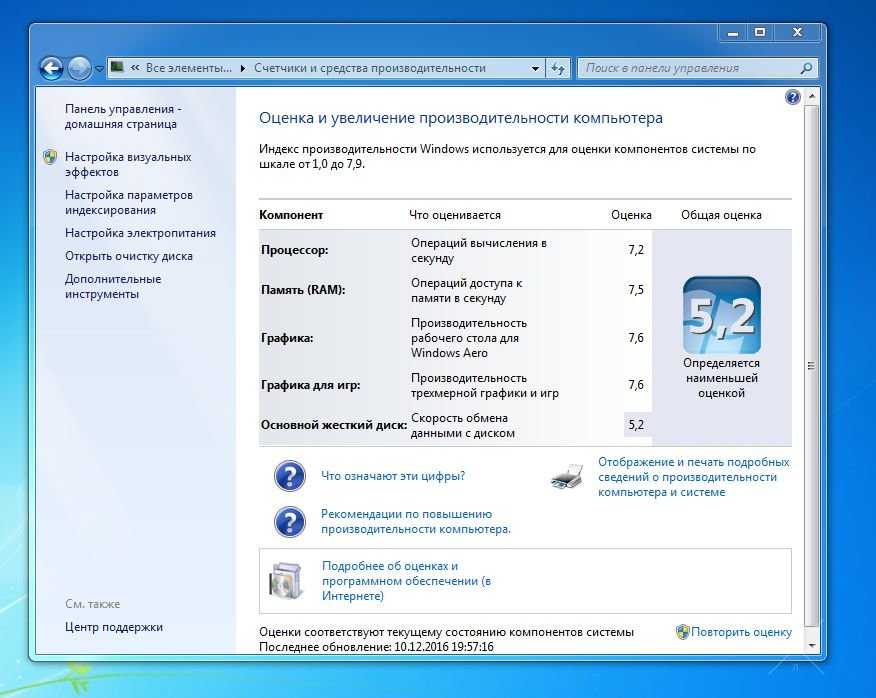Click the Control Panel icon in address bar

[x=117, y=68]
